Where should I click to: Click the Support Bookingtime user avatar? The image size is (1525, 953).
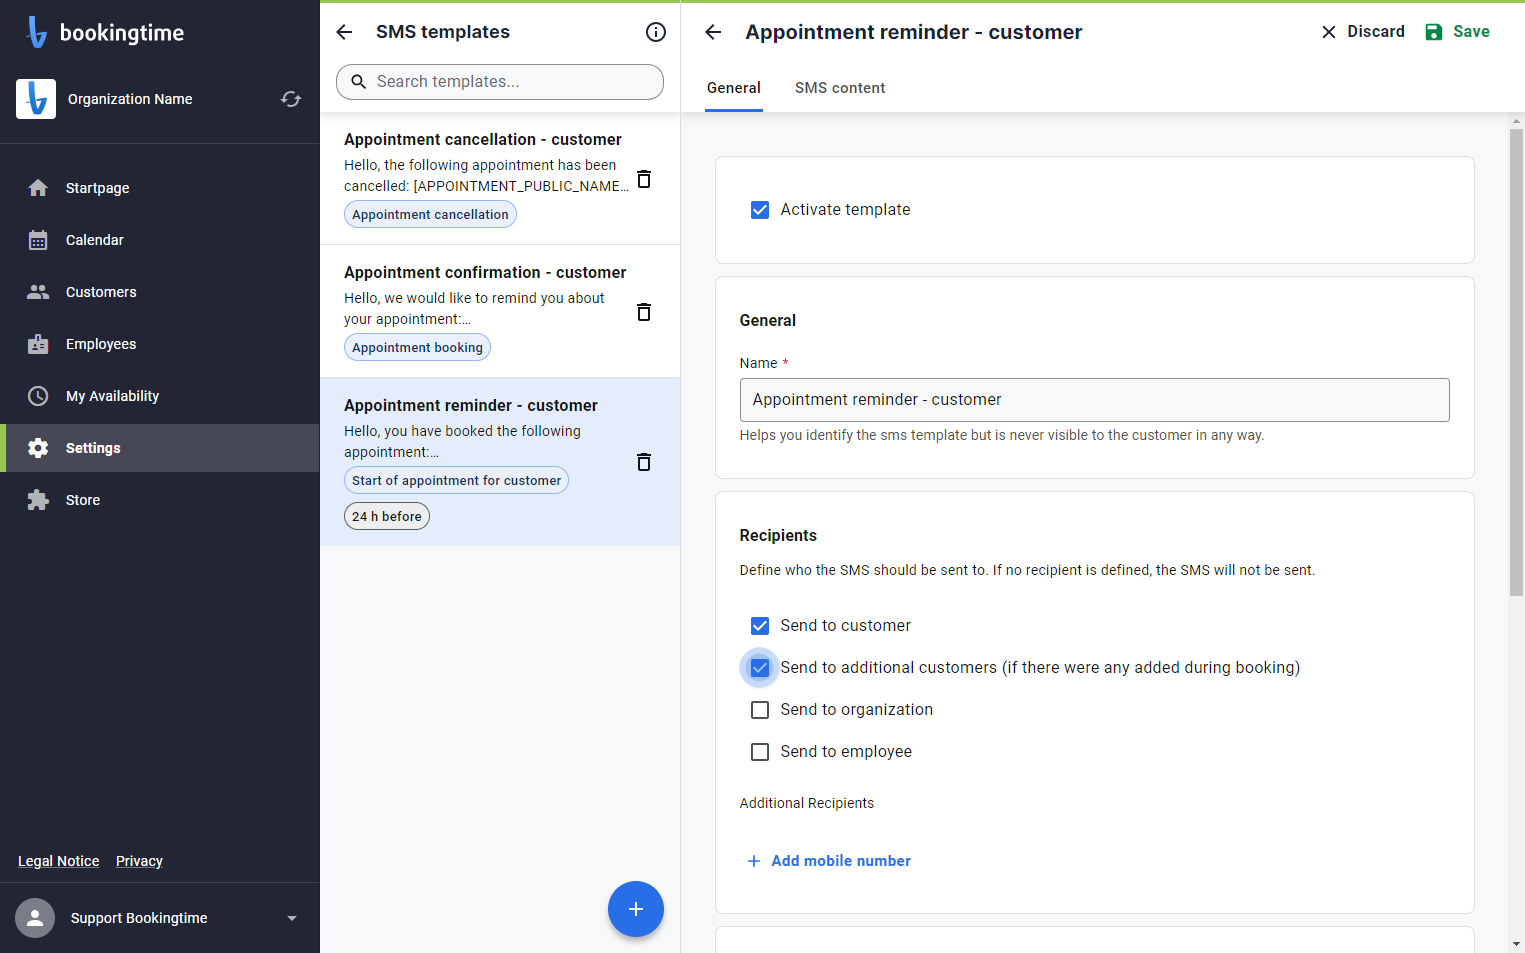tap(35, 918)
